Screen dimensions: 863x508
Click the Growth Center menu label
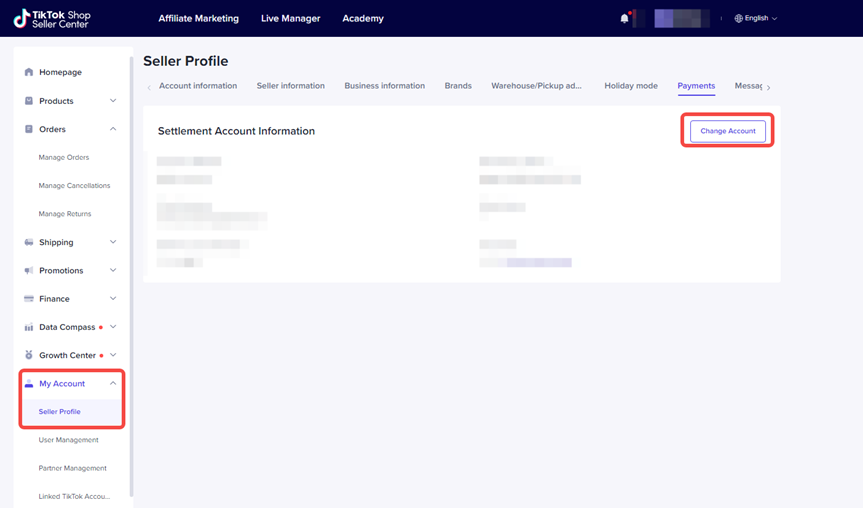click(68, 355)
